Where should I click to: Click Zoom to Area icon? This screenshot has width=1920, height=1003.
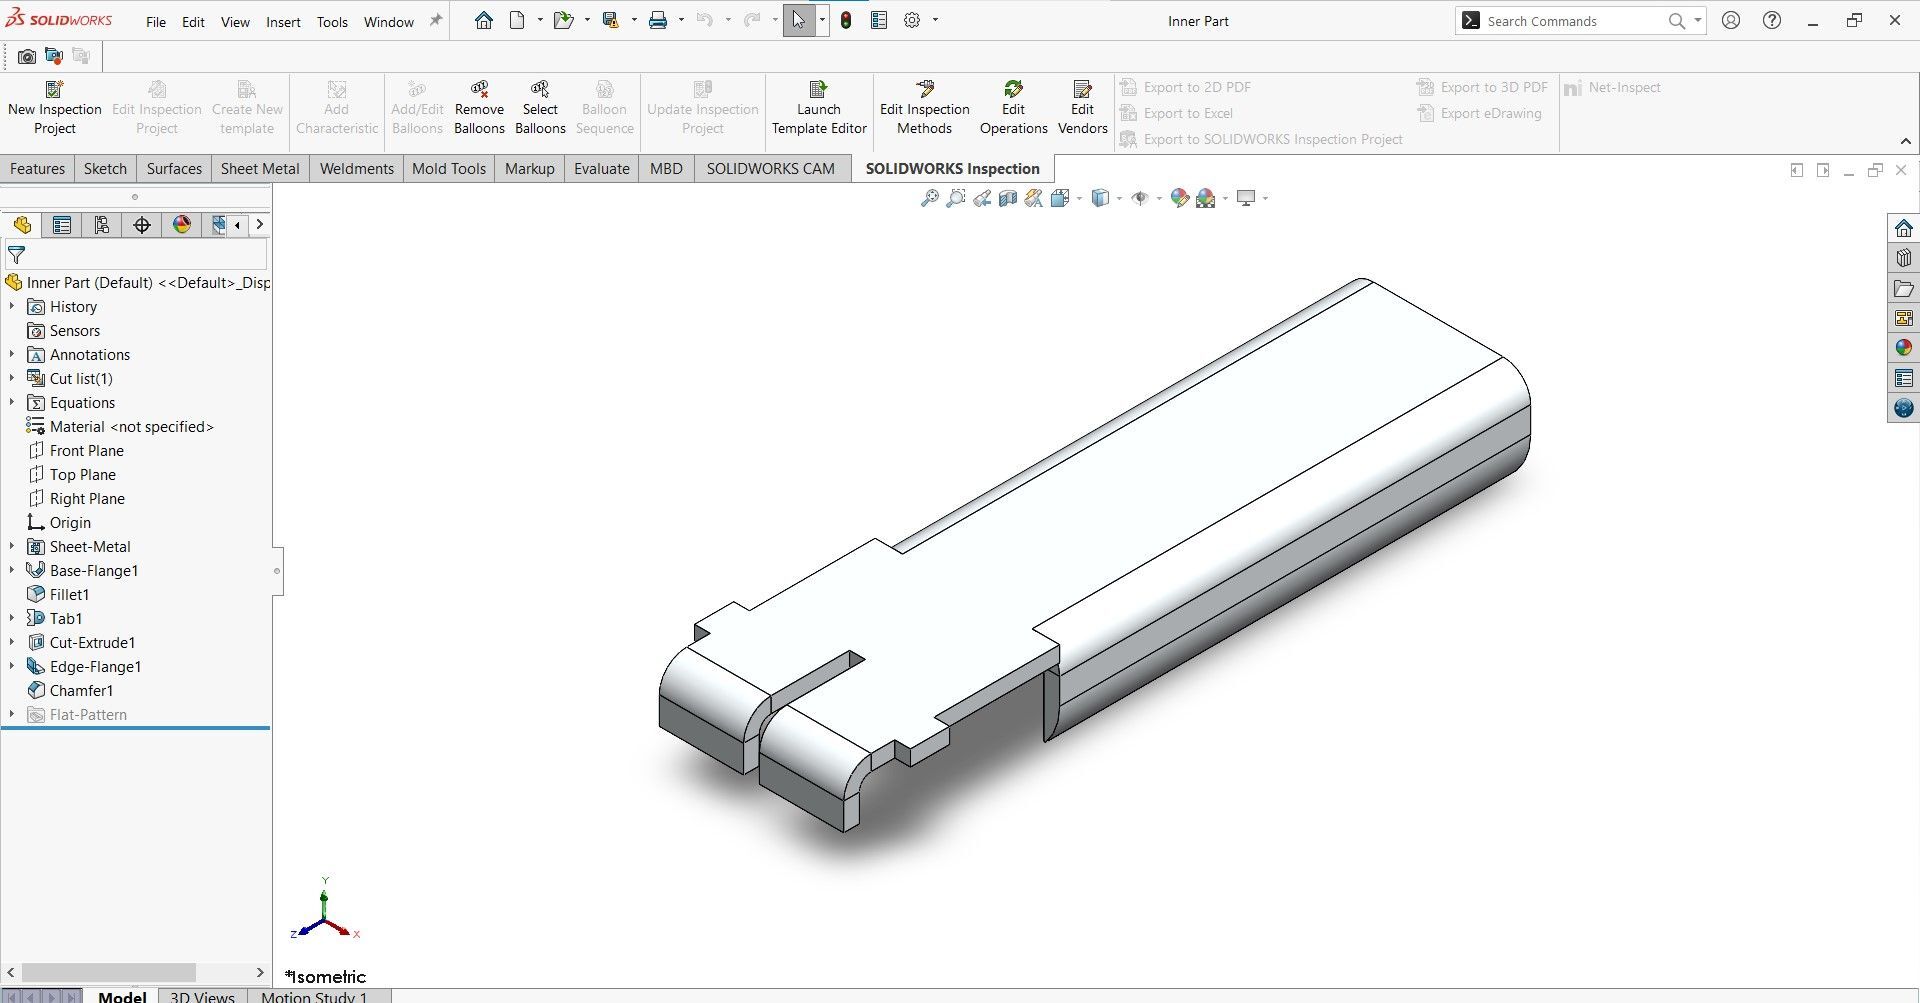point(956,198)
